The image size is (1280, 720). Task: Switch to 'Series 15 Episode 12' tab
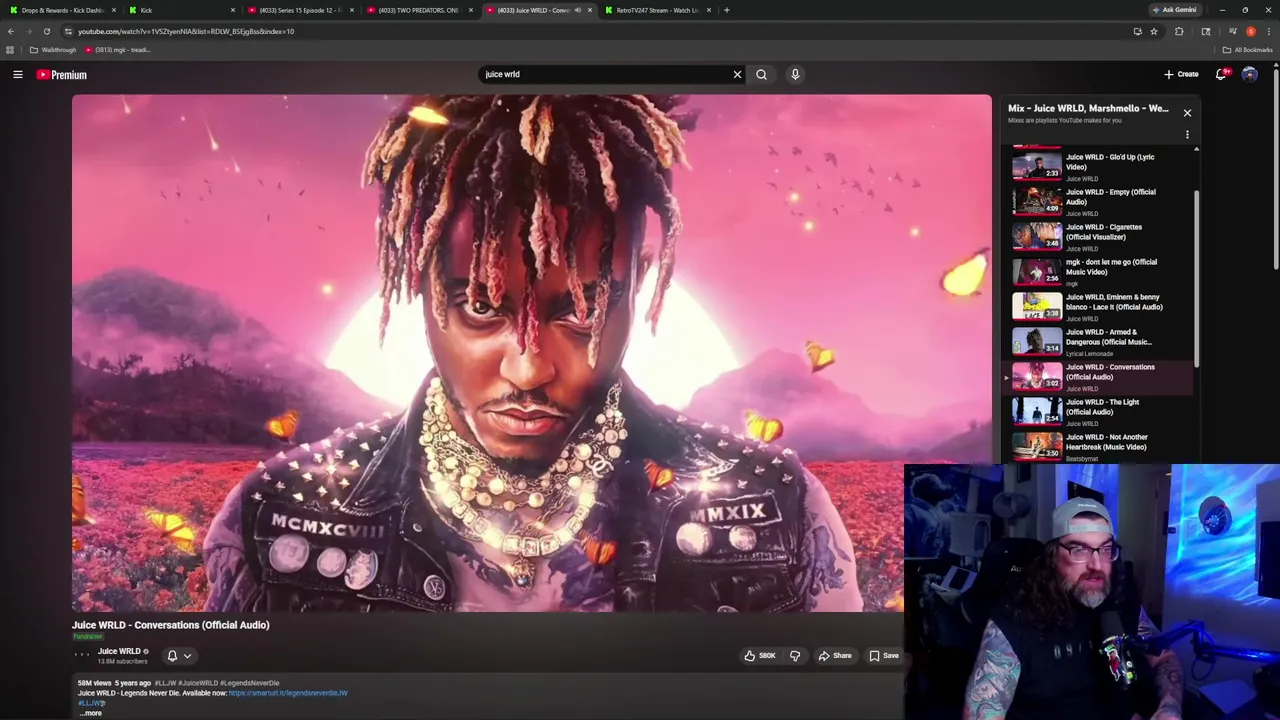tap(300, 10)
